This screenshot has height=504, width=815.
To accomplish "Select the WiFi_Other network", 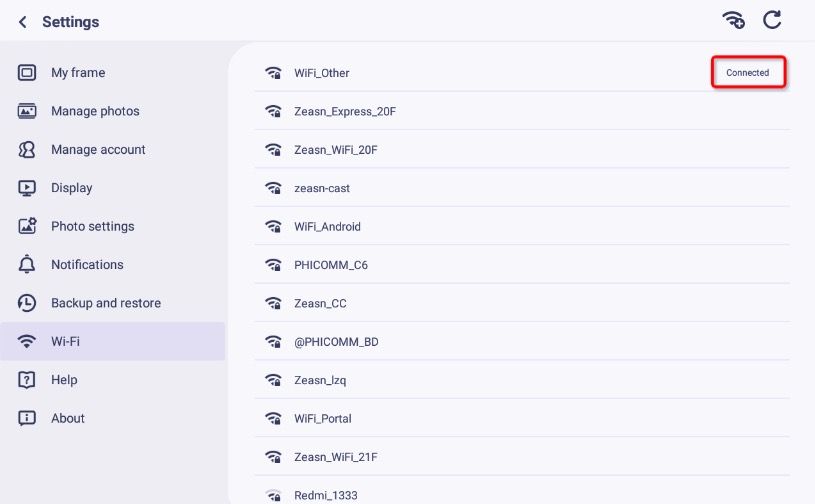I will pyautogui.click(x=522, y=73).
